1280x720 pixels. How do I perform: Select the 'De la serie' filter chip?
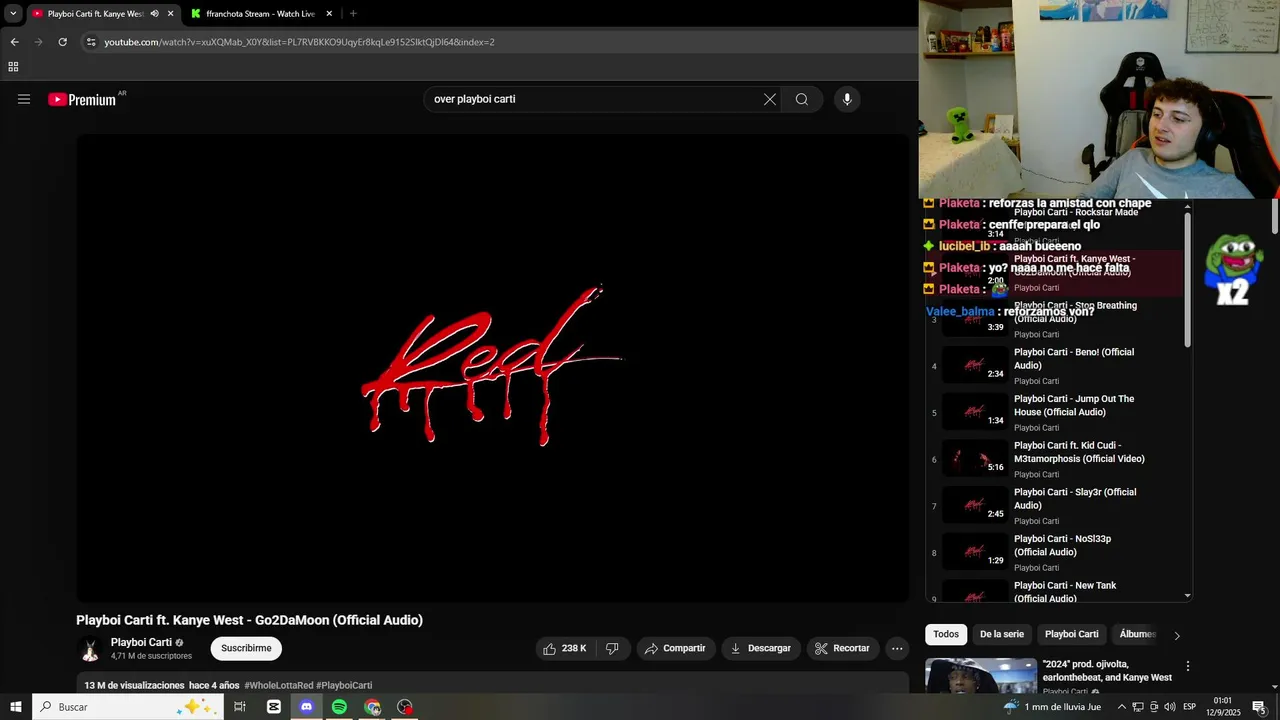[x=1002, y=634]
